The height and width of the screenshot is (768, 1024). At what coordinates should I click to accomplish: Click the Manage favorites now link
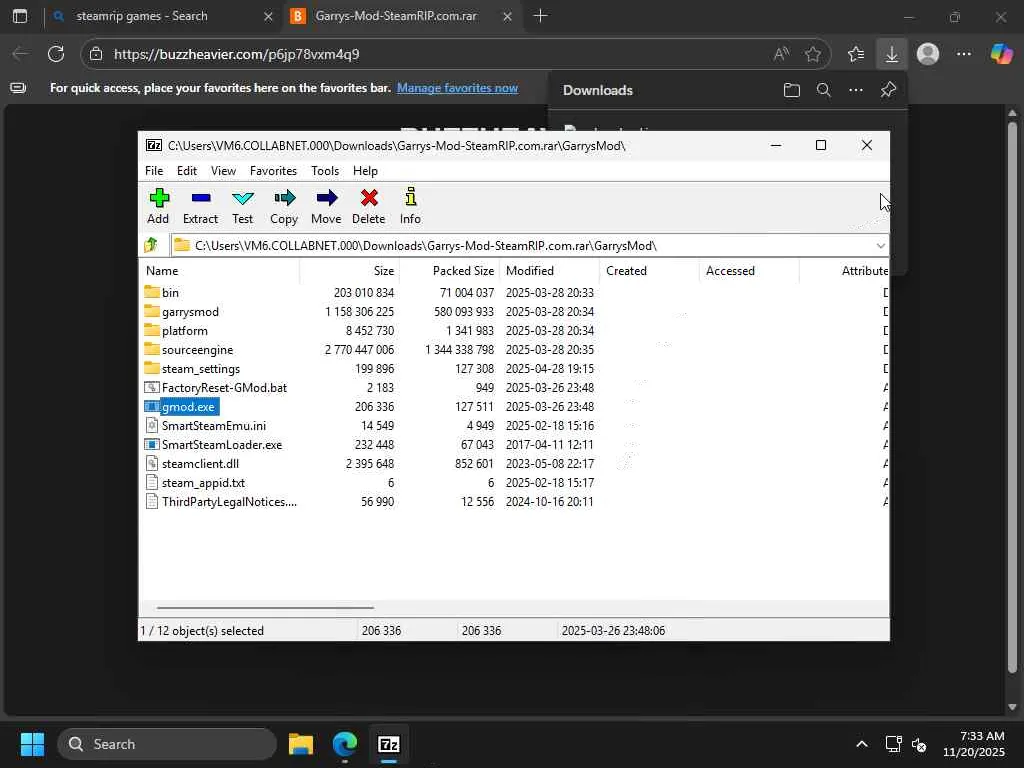click(x=457, y=88)
